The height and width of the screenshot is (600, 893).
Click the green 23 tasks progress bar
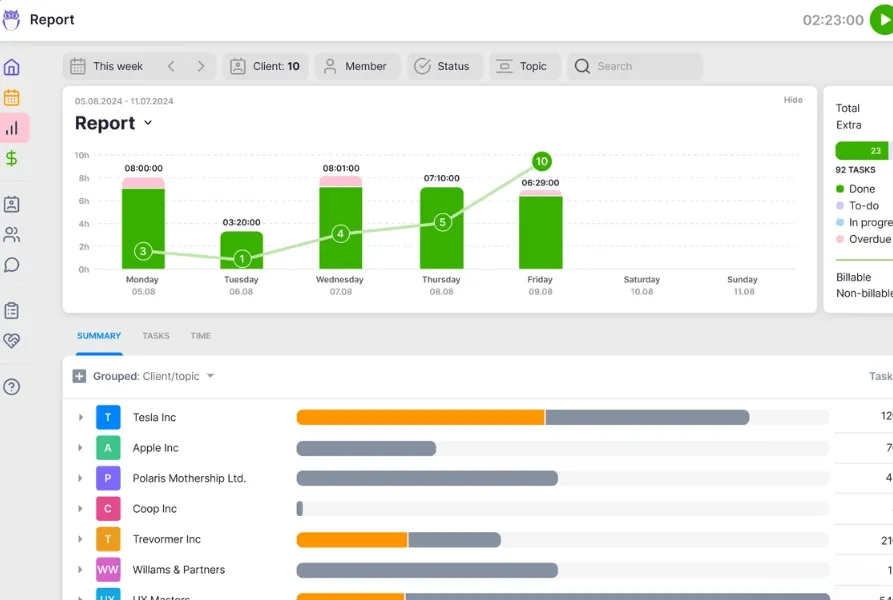[x=862, y=151]
